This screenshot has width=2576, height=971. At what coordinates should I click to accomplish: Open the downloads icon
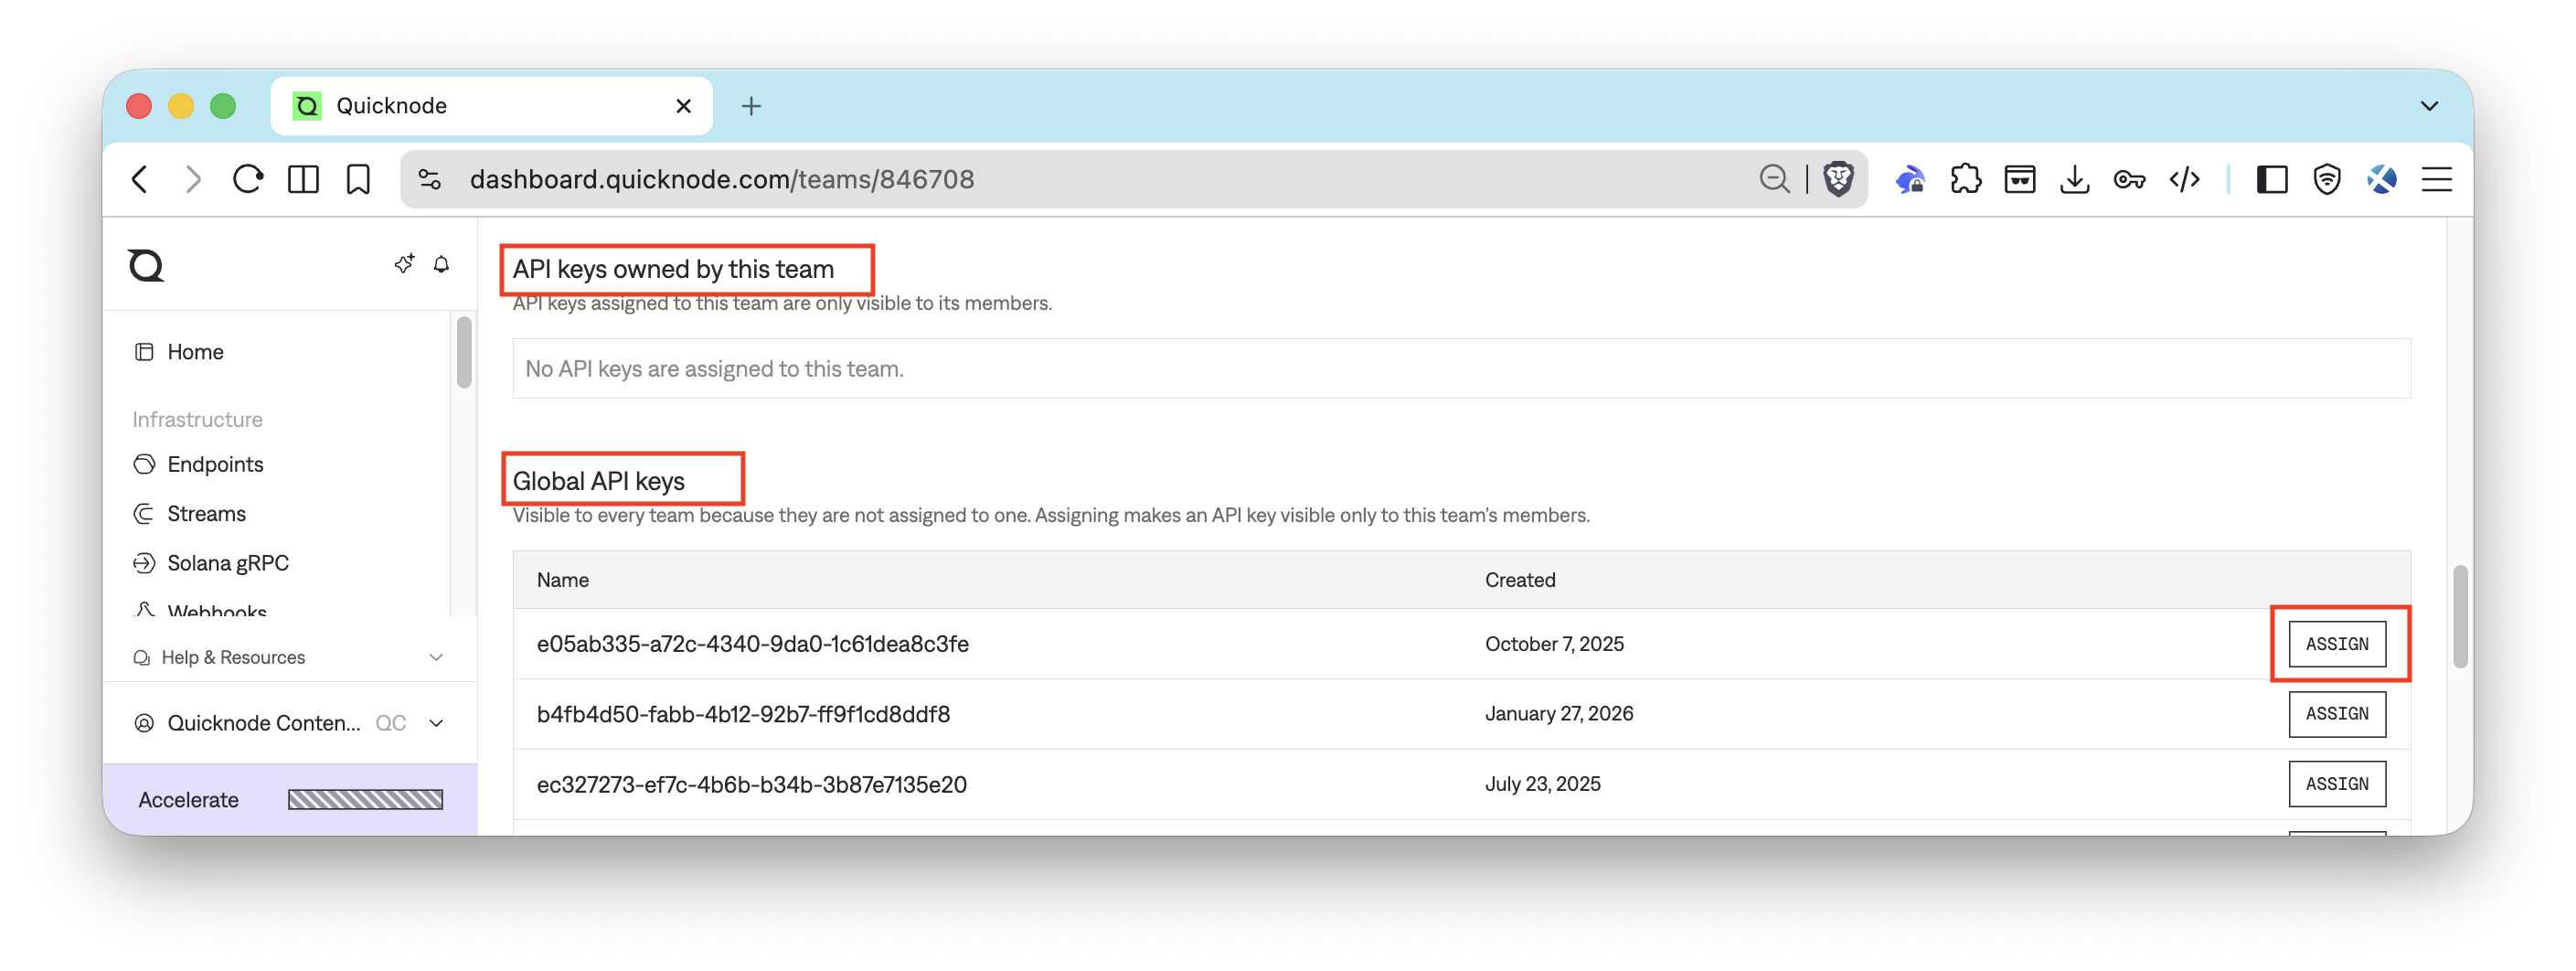(2075, 179)
